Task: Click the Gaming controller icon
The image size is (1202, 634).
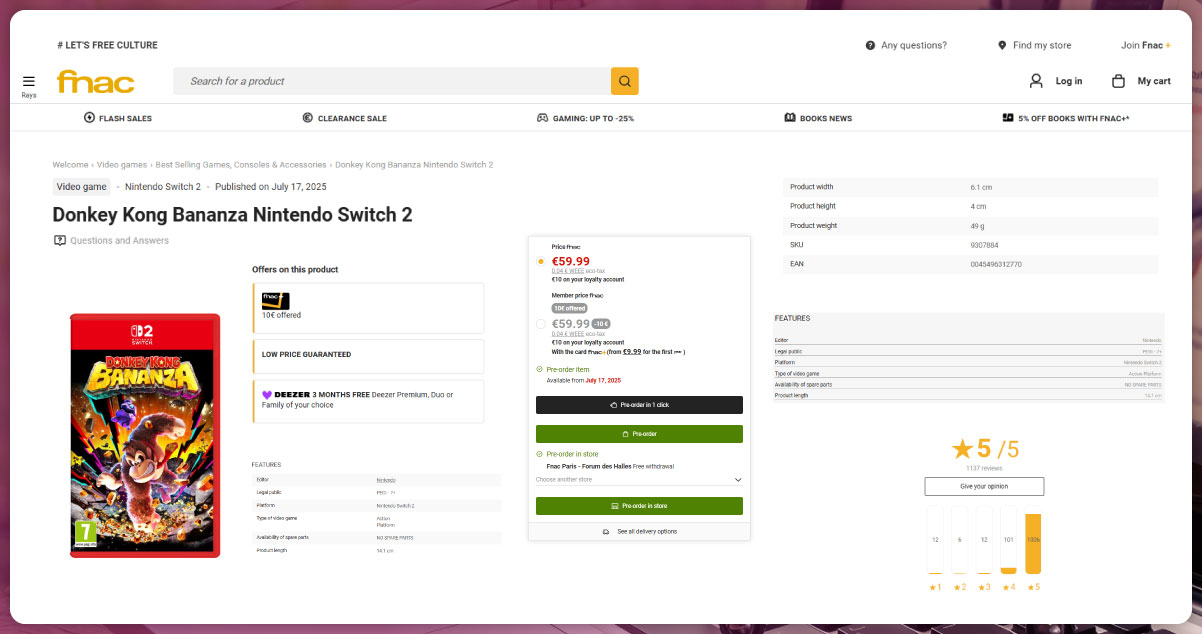Action: 543,118
